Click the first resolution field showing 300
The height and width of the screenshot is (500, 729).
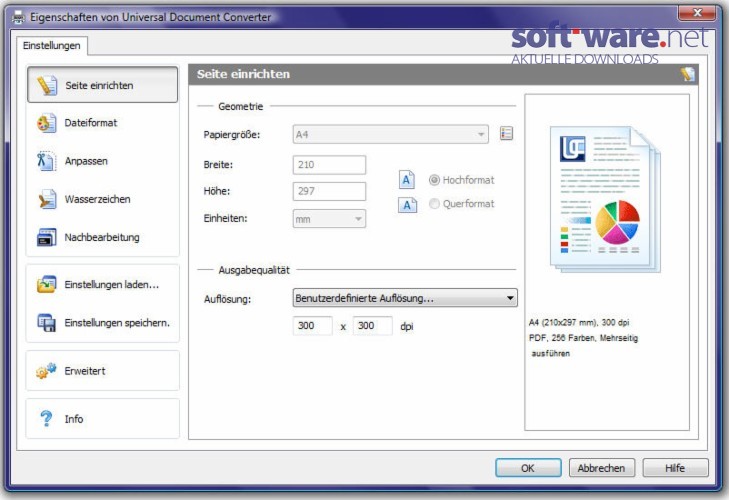(312, 326)
